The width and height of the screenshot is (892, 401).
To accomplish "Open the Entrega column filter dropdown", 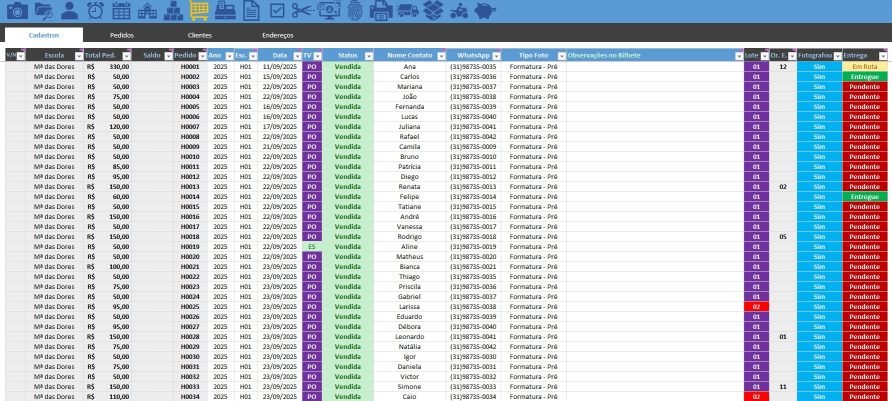I will (x=884, y=56).
